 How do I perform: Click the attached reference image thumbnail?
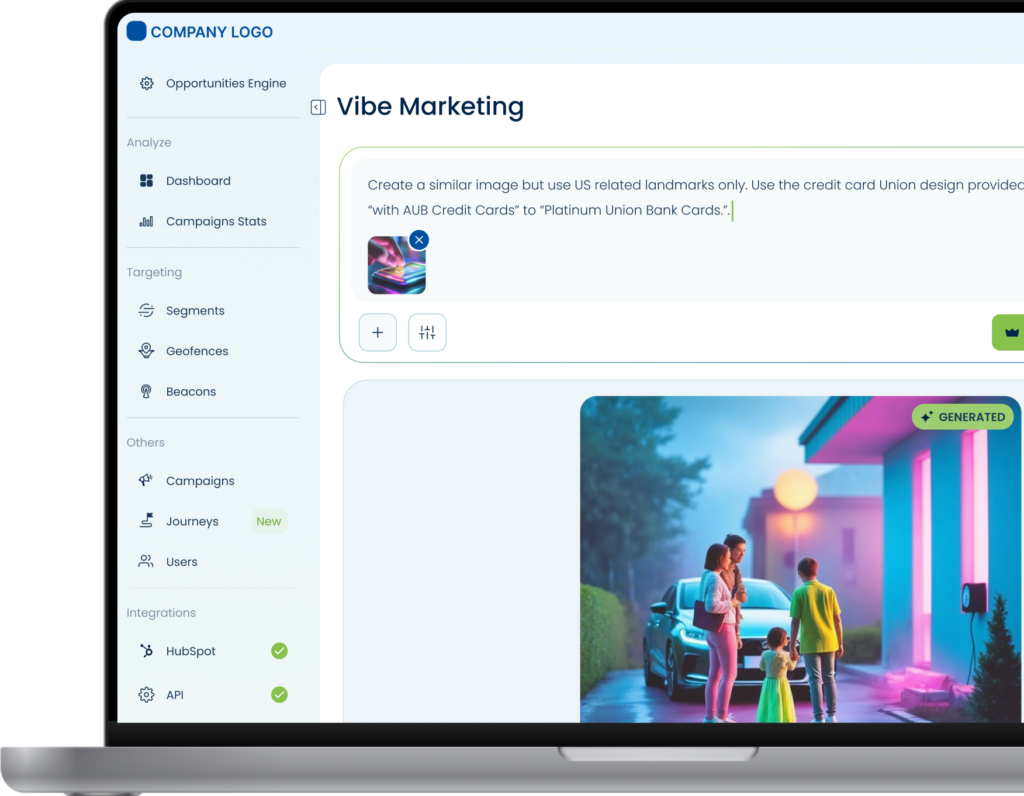(395, 268)
